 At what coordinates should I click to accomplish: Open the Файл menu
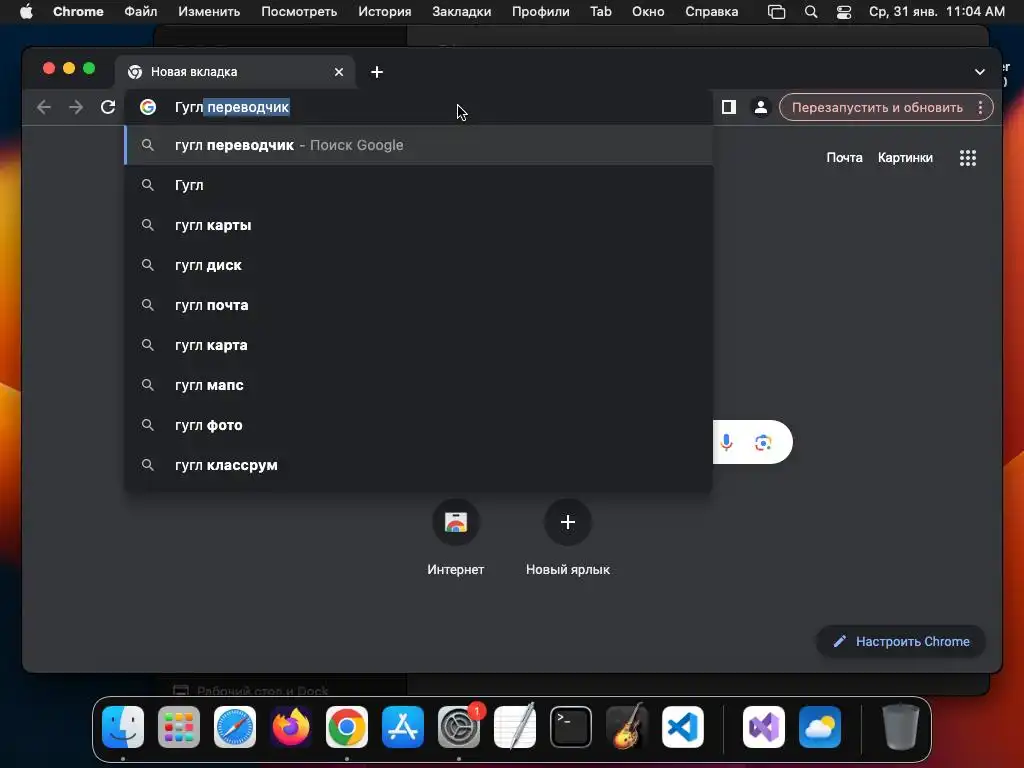pyautogui.click(x=140, y=12)
